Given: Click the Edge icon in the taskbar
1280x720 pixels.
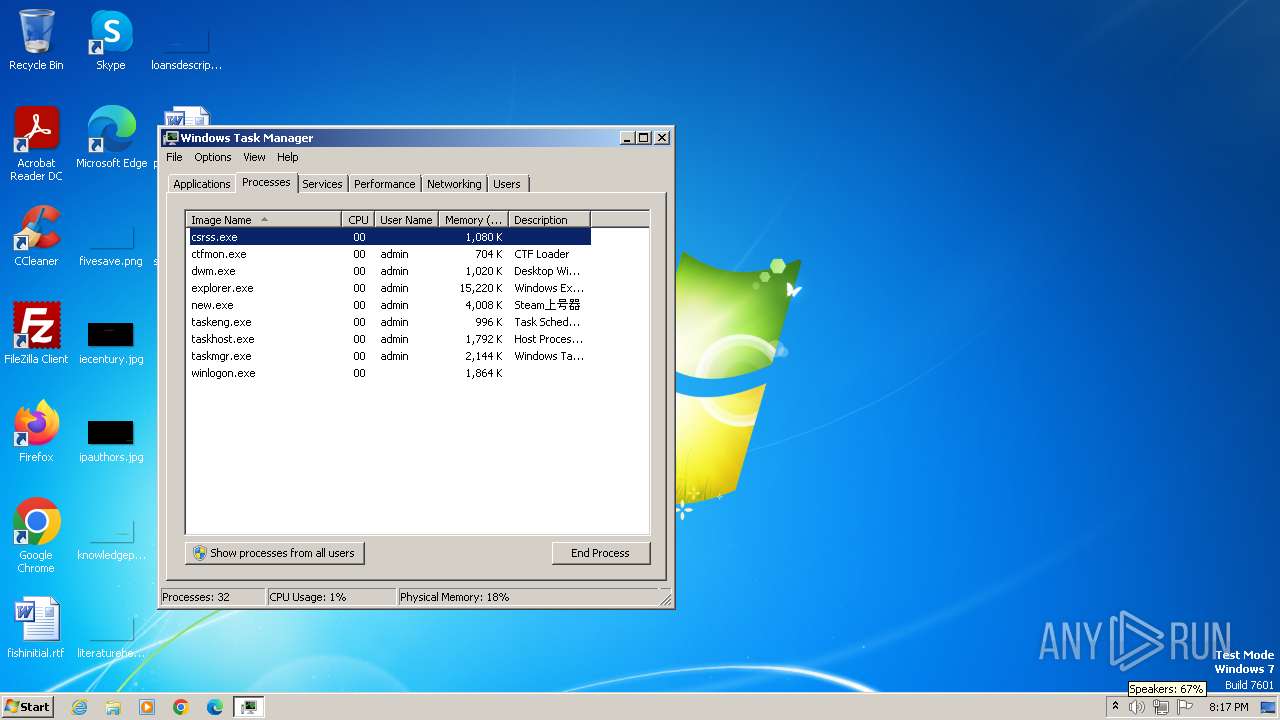Looking at the screenshot, I should click(215, 707).
